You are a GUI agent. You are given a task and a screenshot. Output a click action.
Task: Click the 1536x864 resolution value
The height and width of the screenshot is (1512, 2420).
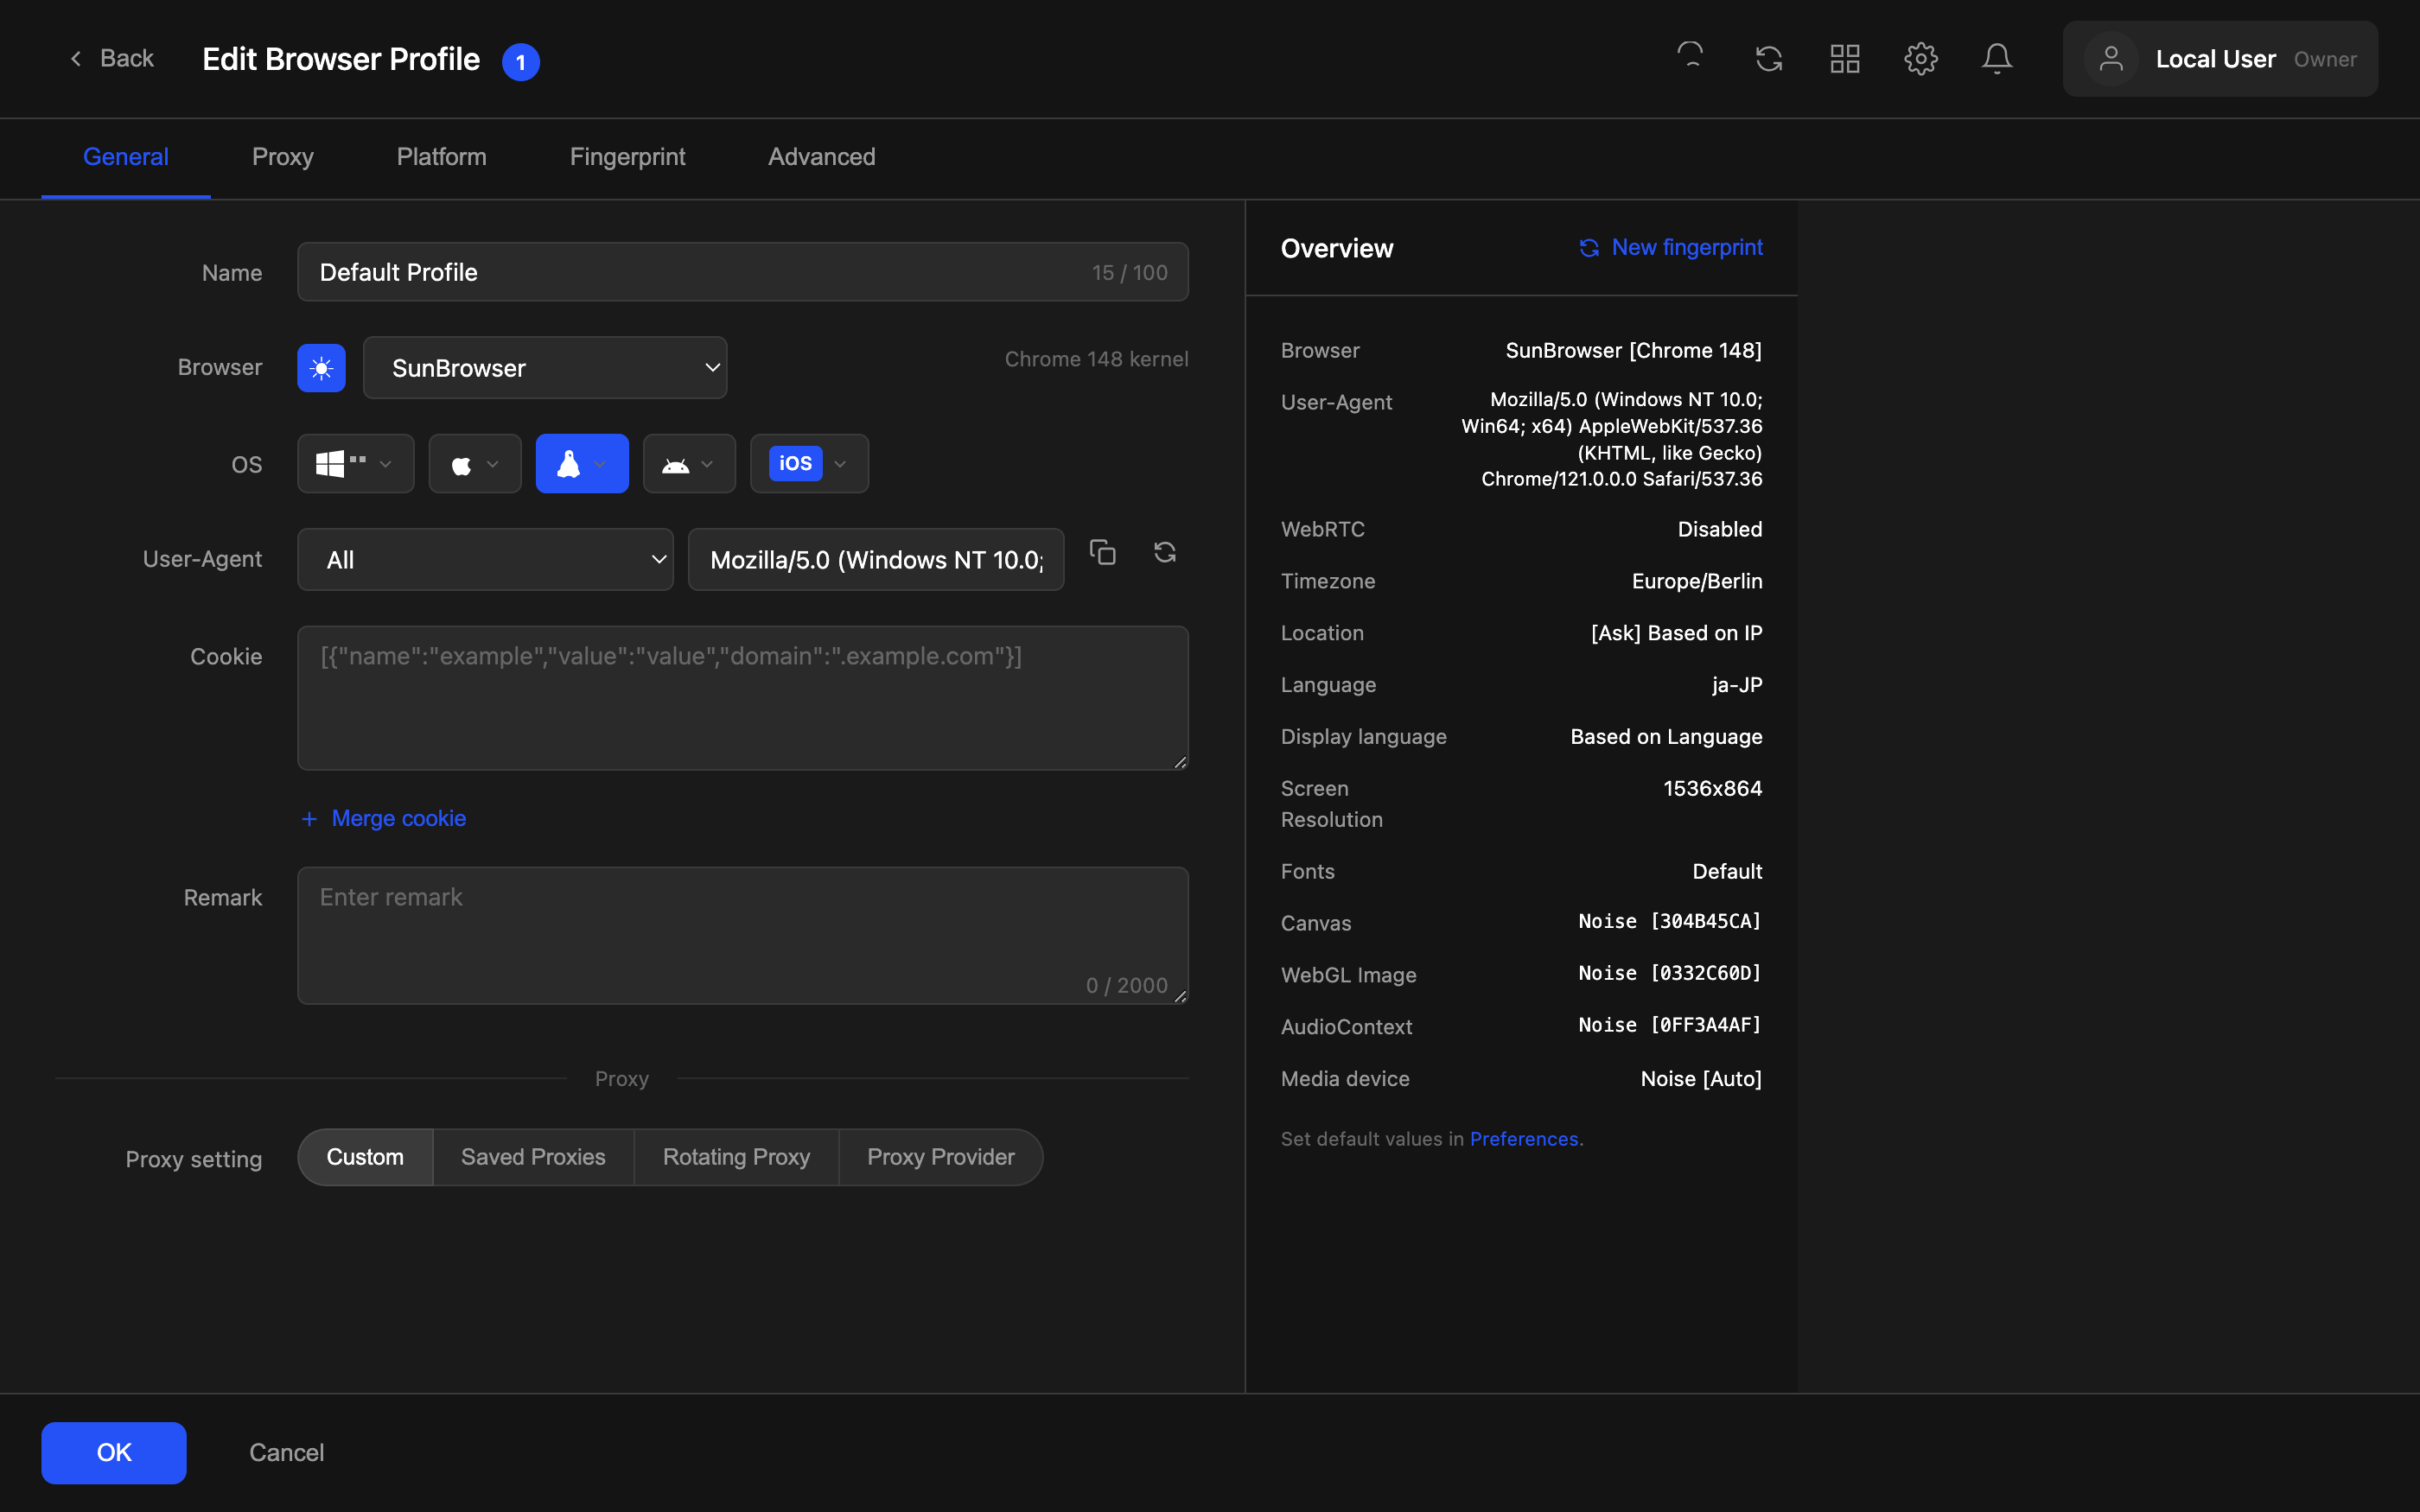[x=1712, y=788]
